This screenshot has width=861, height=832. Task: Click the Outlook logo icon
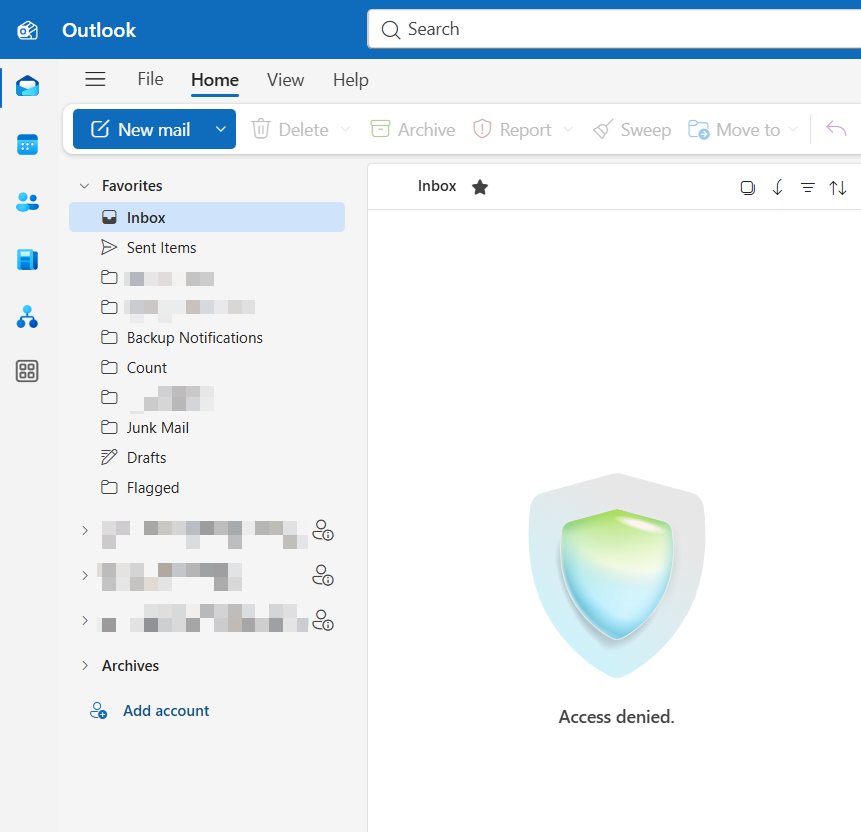point(27,30)
